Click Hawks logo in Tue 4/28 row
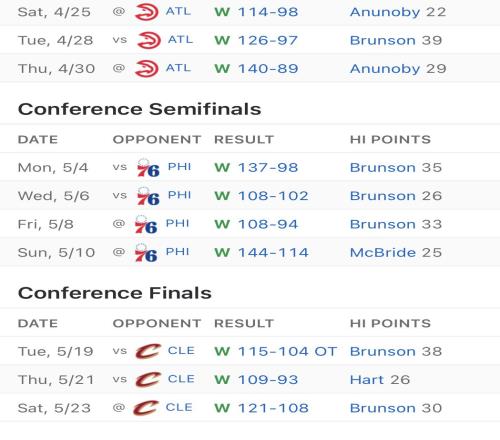The width and height of the screenshot is (500, 440). tap(149, 40)
